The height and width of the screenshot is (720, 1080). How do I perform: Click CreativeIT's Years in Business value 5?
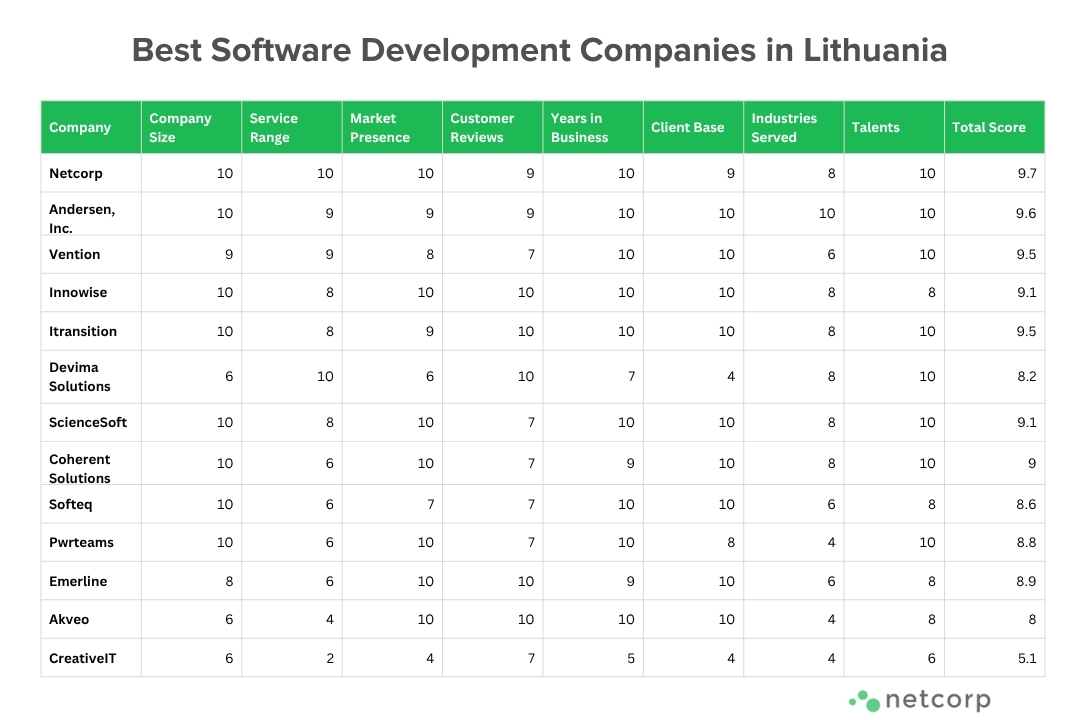(x=631, y=658)
